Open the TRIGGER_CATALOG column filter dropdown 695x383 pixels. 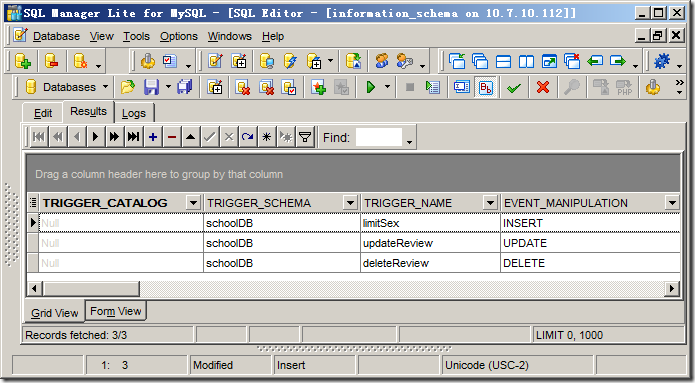click(x=193, y=203)
